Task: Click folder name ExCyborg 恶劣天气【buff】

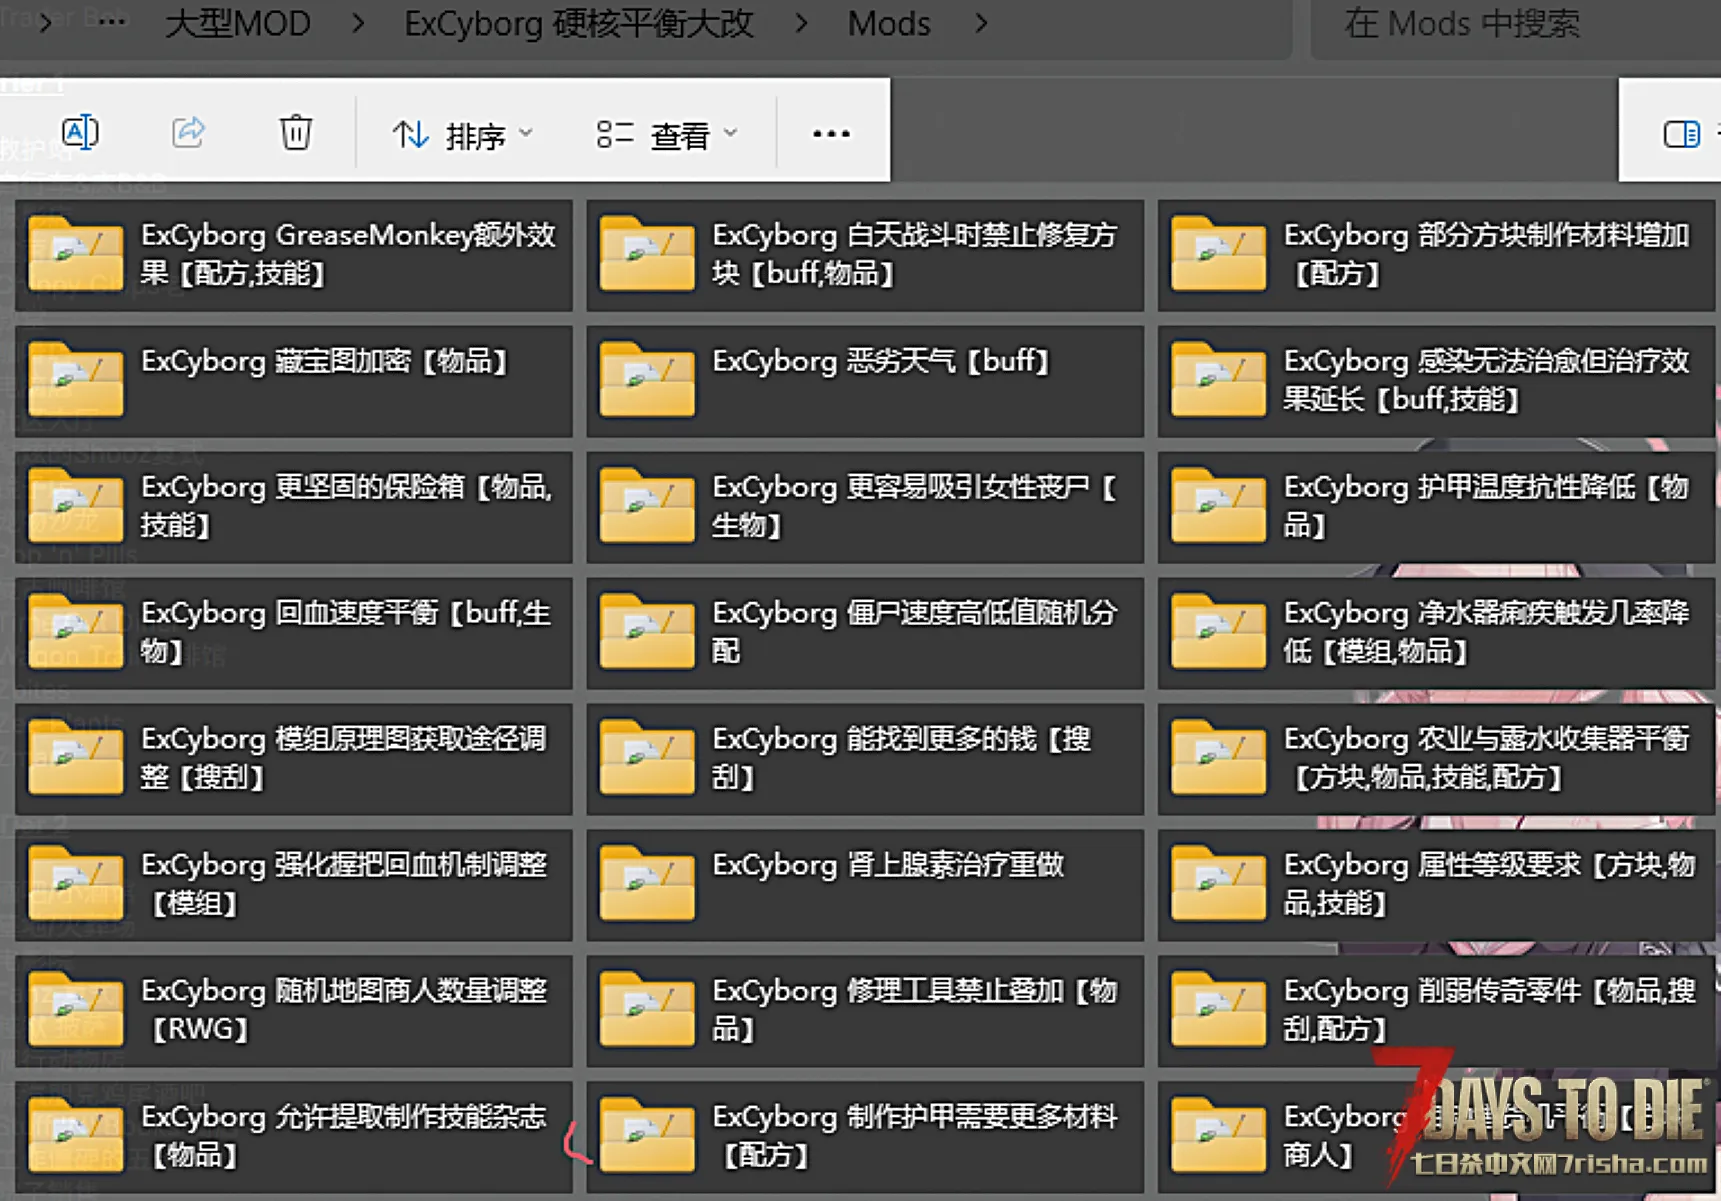Action: 883,361
